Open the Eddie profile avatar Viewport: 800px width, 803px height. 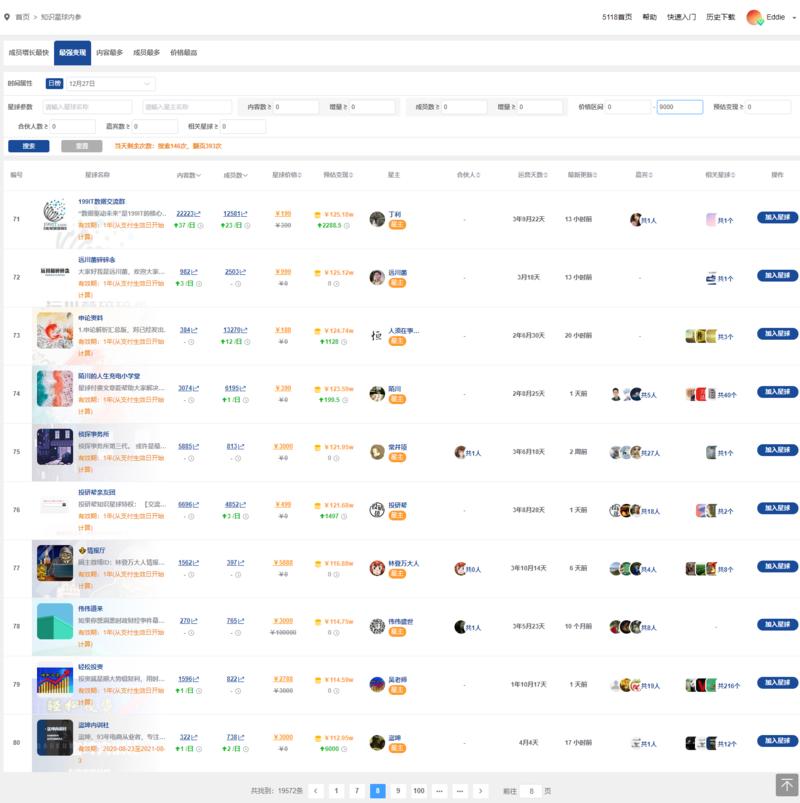[754, 17]
